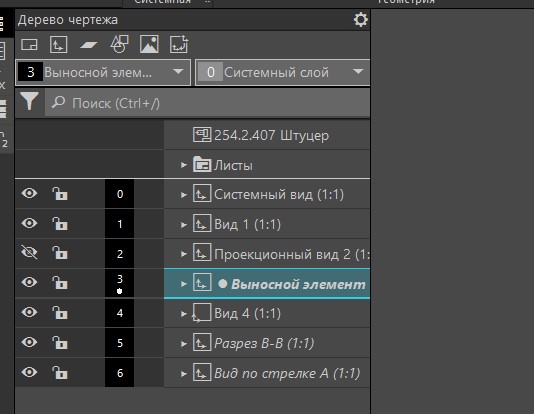Click view number 4 cell
The height and width of the screenshot is (414, 534).
coord(120,313)
